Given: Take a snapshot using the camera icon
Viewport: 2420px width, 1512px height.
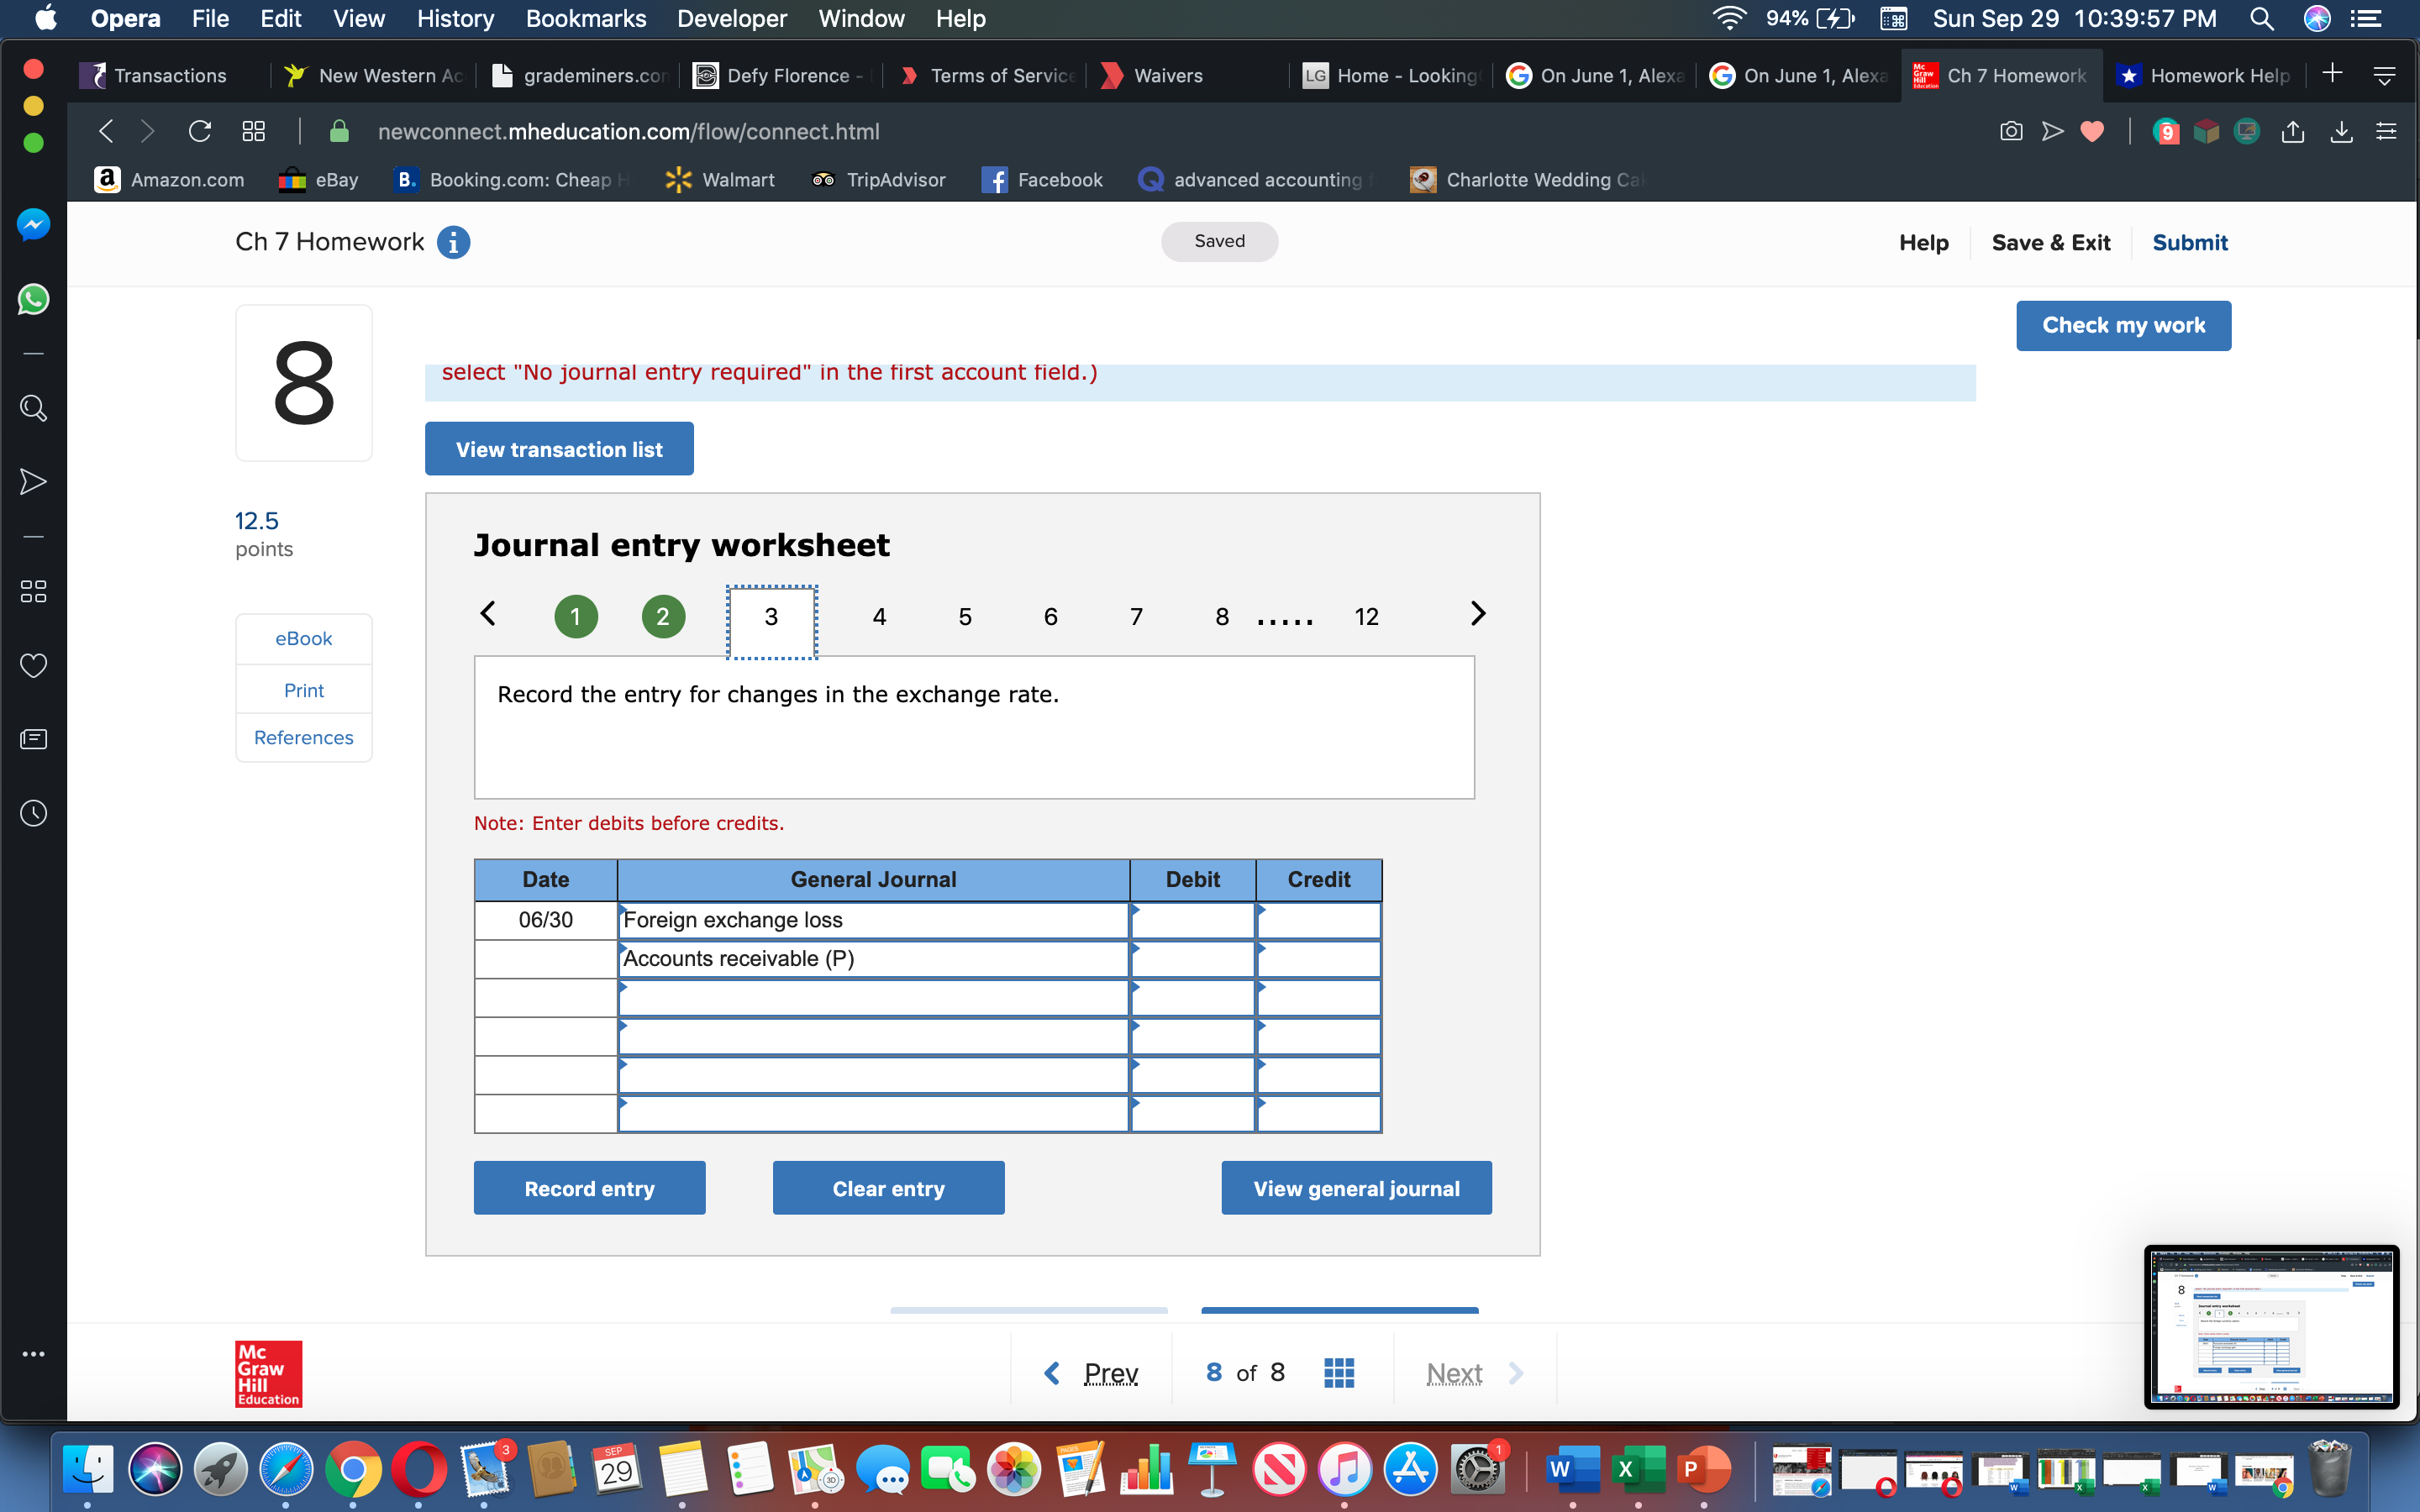Looking at the screenshot, I should point(2011,131).
